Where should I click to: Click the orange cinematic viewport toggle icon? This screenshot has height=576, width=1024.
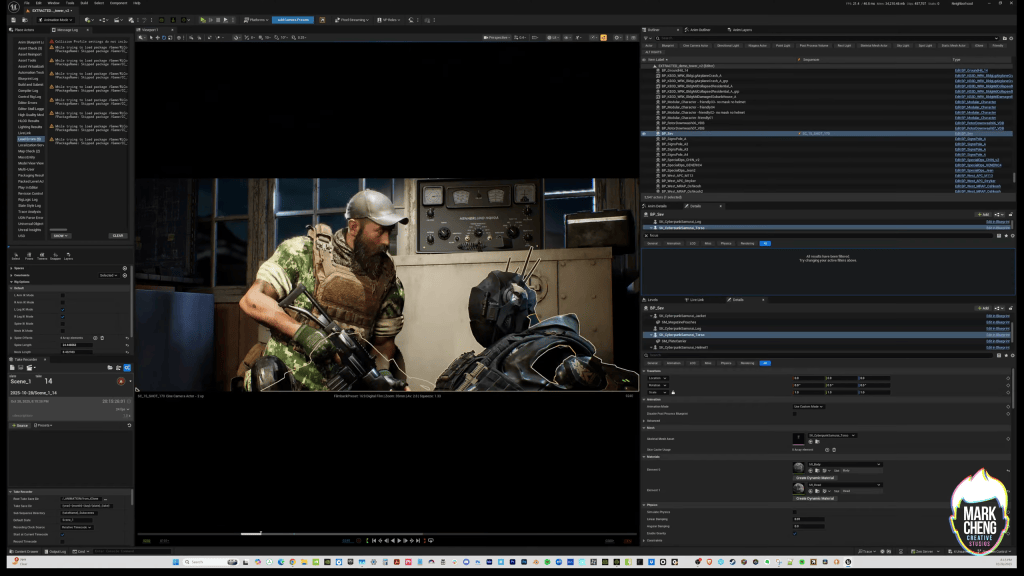(x=603, y=37)
